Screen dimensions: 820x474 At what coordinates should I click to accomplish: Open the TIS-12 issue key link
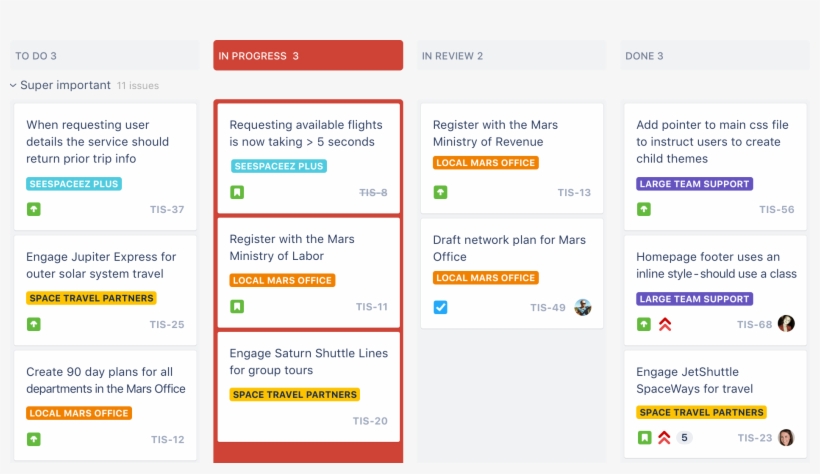point(167,439)
